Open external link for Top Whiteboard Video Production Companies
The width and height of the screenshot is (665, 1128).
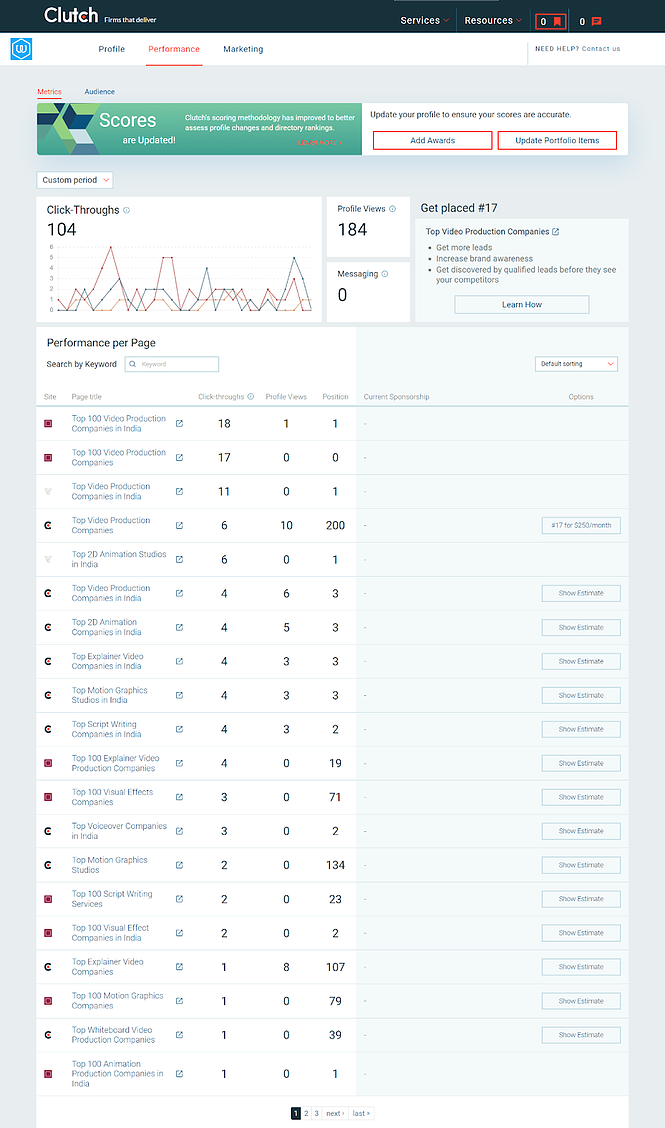[x=179, y=1034]
